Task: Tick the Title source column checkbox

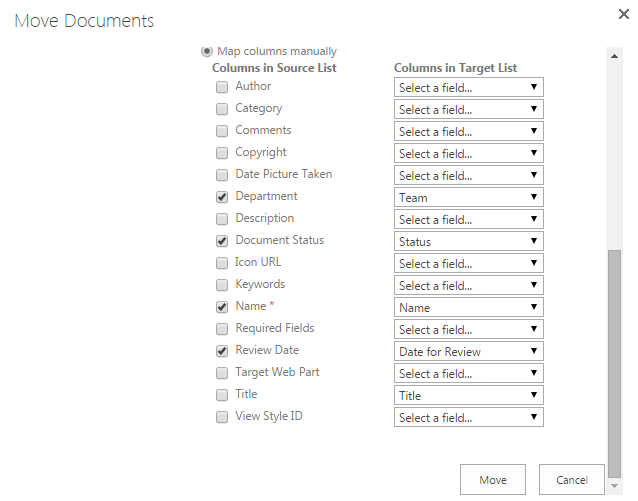Action: [222, 395]
